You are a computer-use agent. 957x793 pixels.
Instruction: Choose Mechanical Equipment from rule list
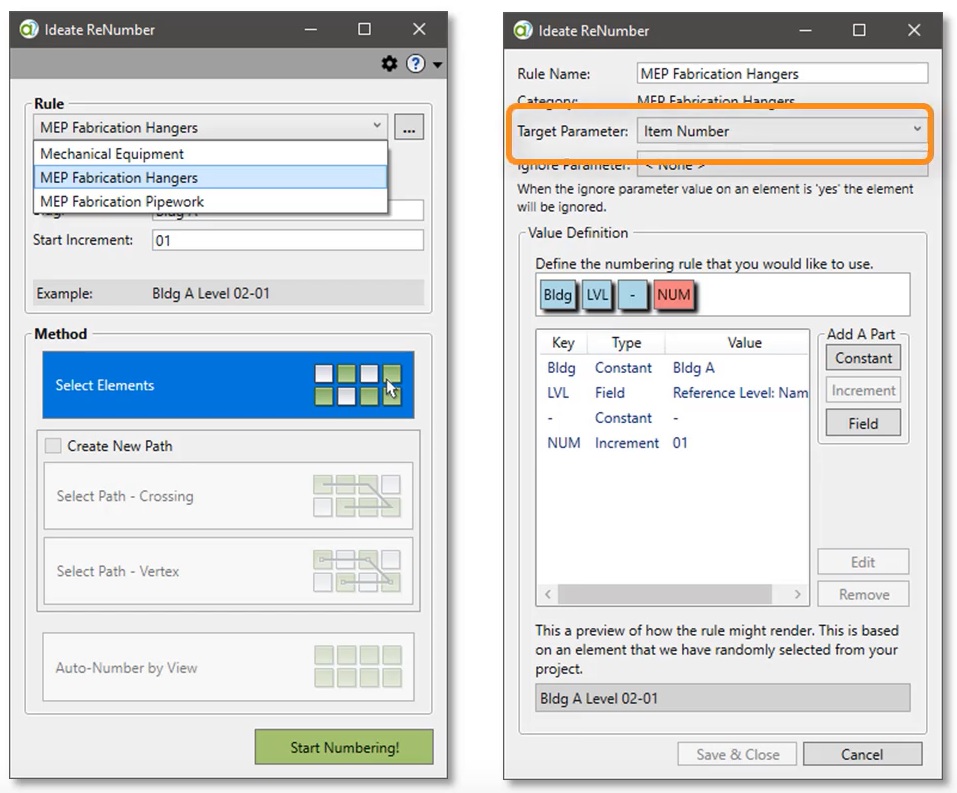point(211,153)
